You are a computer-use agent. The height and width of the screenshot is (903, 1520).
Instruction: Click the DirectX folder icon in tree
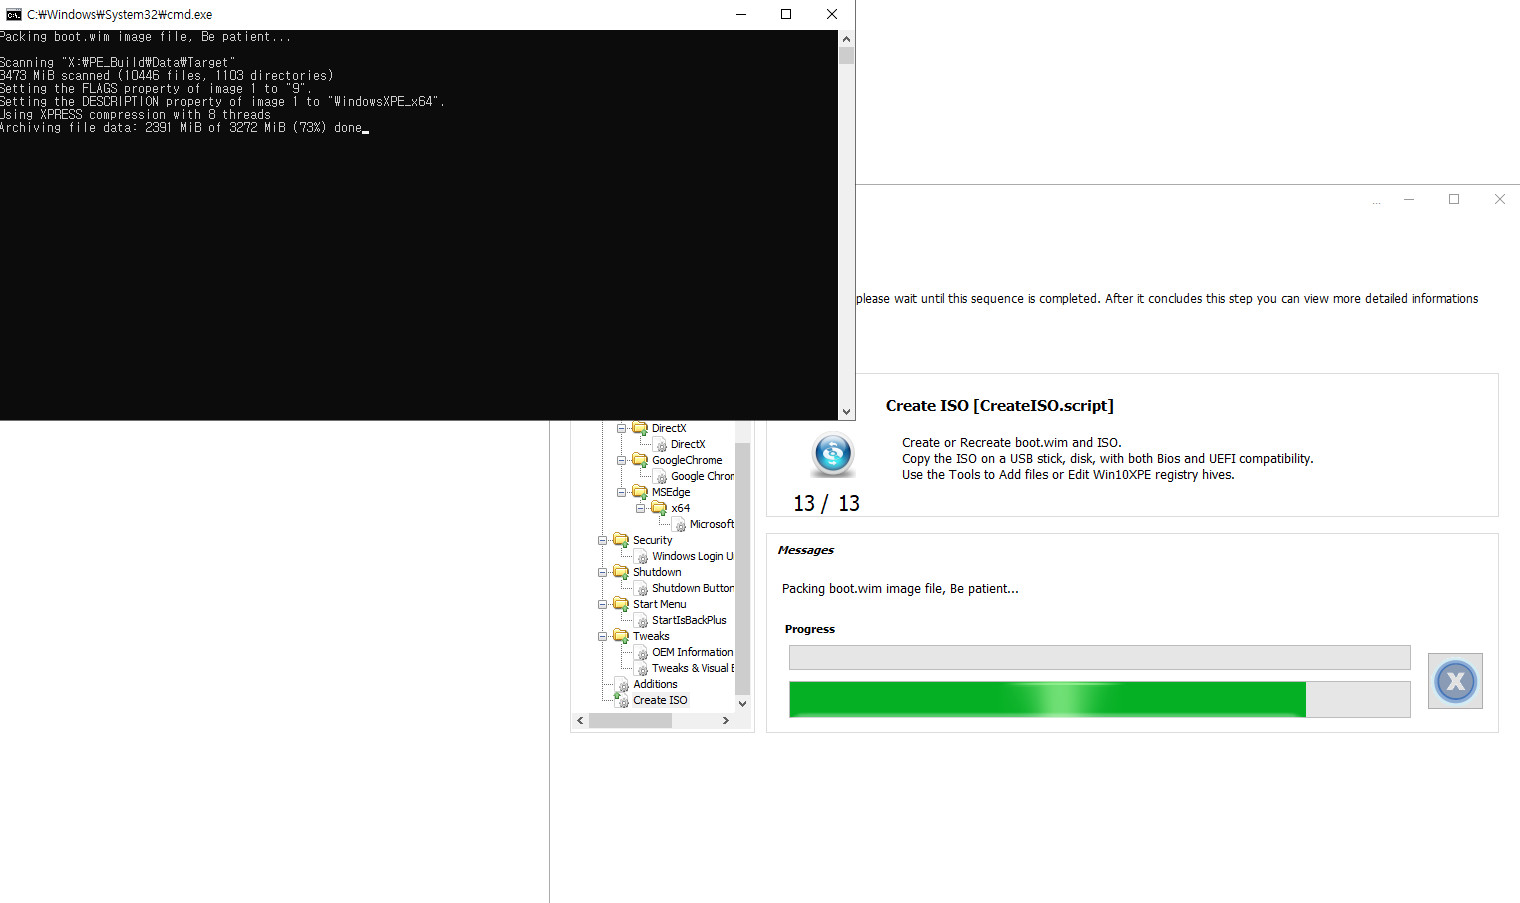tap(640, 428)
